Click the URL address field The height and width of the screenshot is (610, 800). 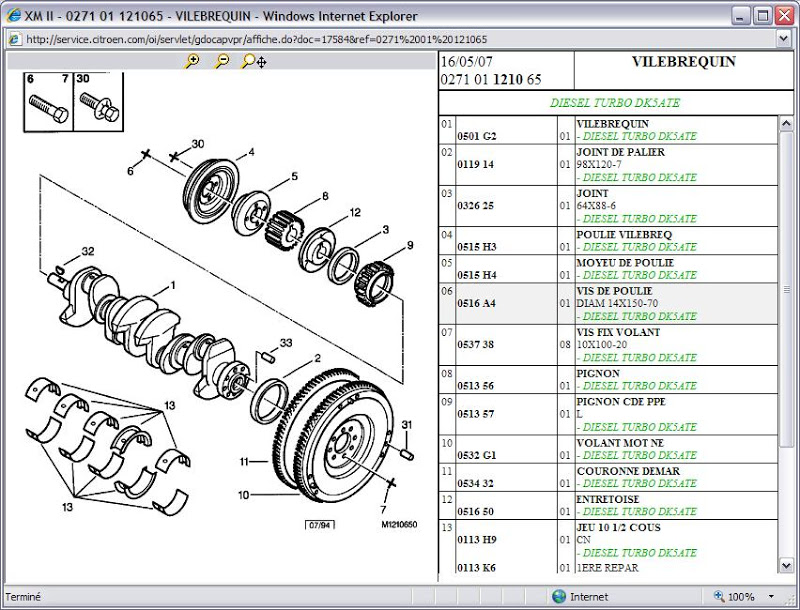point(398,39)
